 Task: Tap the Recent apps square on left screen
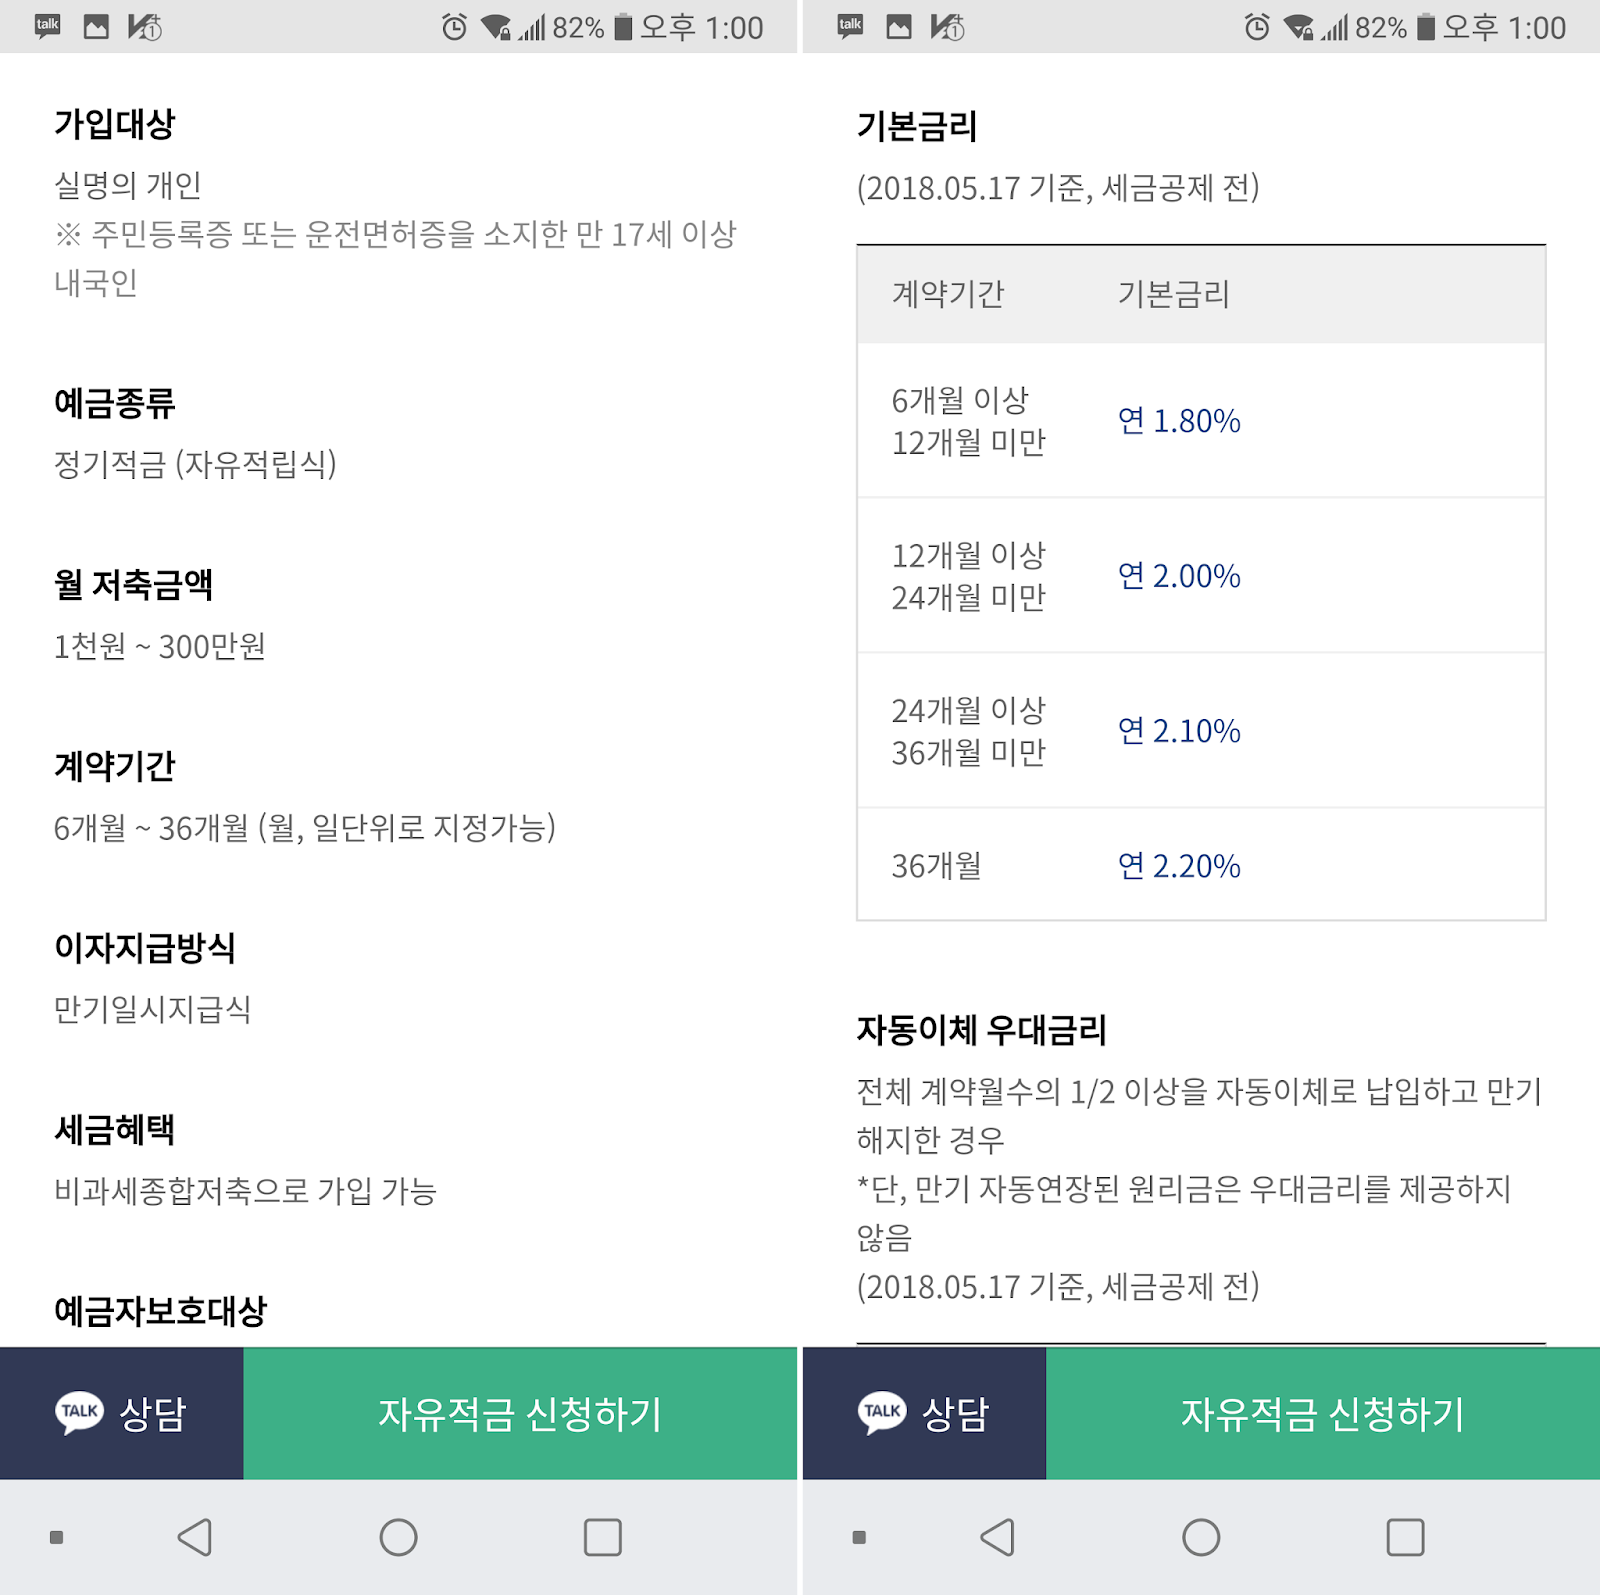(602, 1537)
